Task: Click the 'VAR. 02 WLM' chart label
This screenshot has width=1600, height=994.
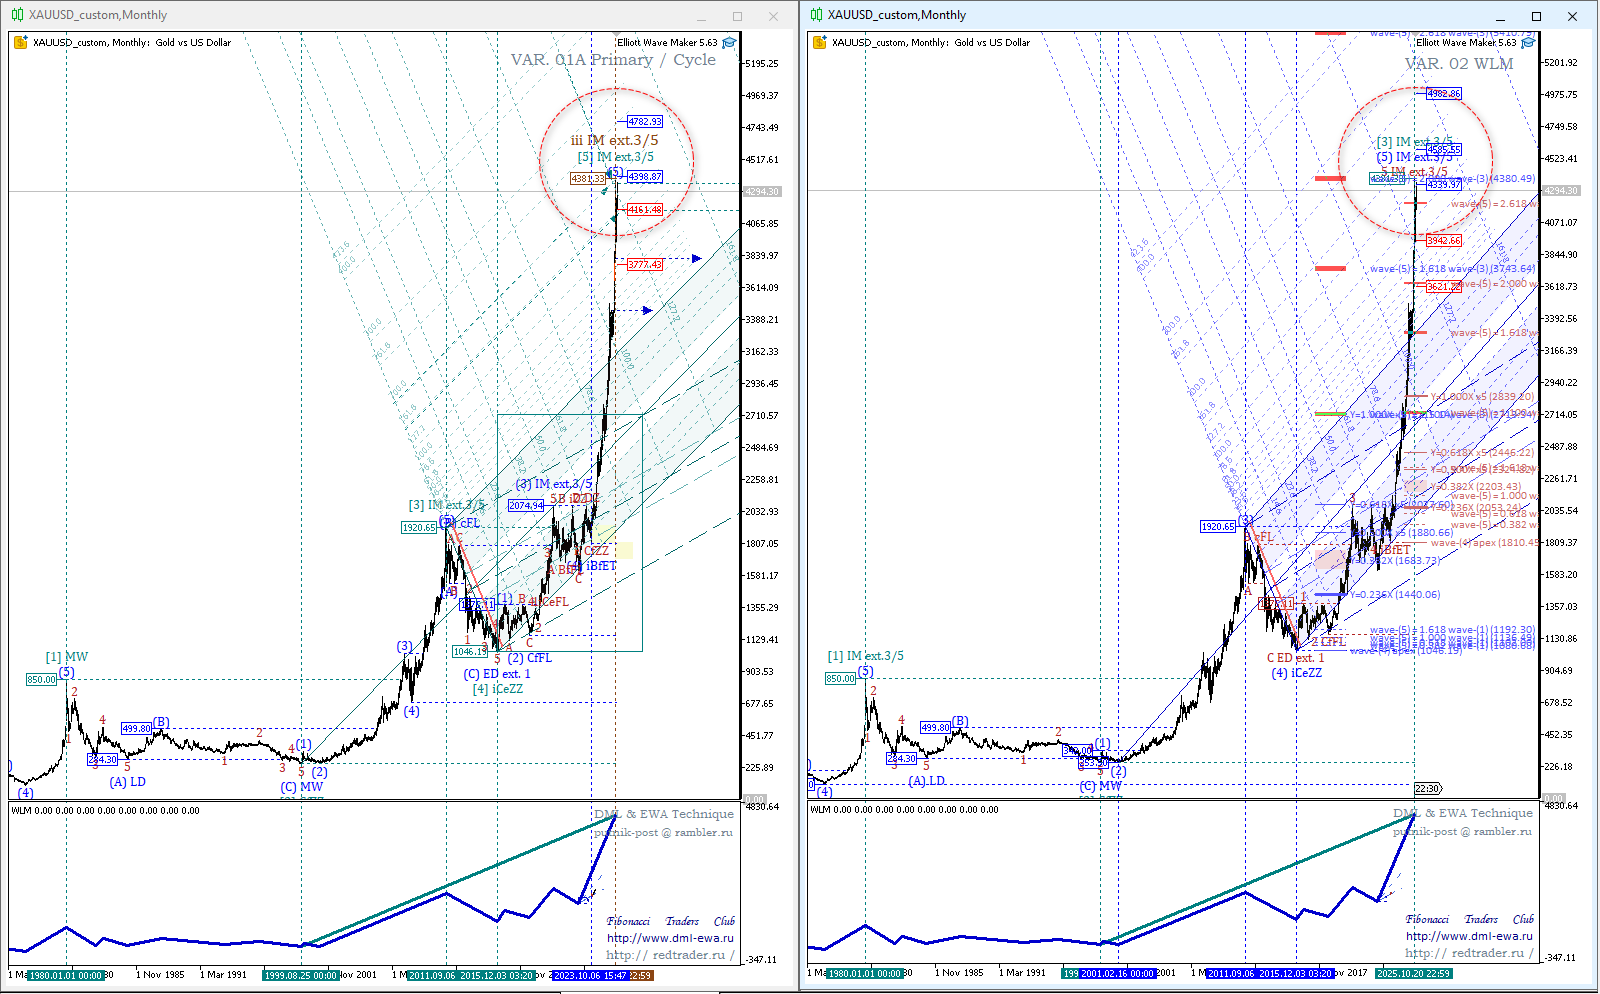Action: pyautogui.click(x=1458, y=64)
